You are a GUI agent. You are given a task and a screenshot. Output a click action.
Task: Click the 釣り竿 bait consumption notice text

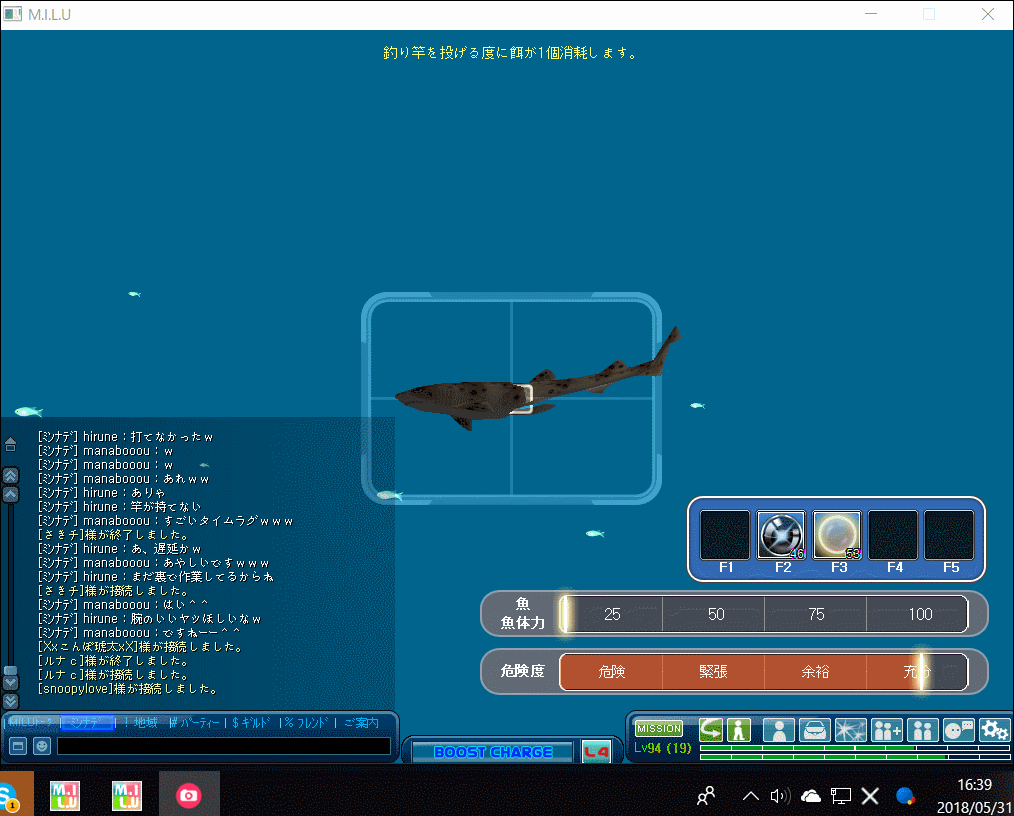[510, 53]
